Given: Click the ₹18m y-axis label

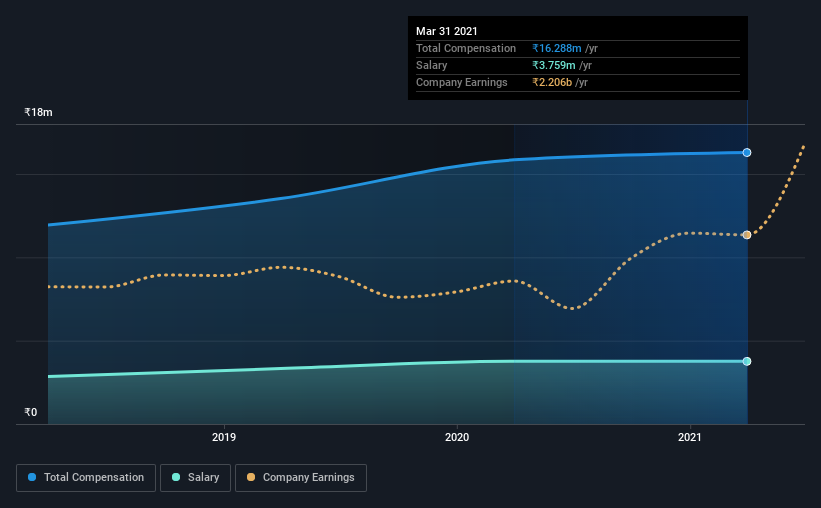Looking at the screenshot, I should coord(38,112).
